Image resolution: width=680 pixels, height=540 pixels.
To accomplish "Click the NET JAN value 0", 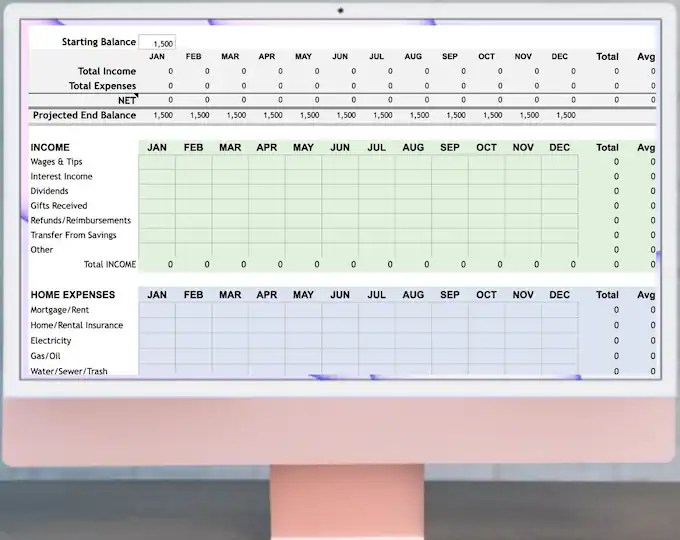I will (170, 100).
